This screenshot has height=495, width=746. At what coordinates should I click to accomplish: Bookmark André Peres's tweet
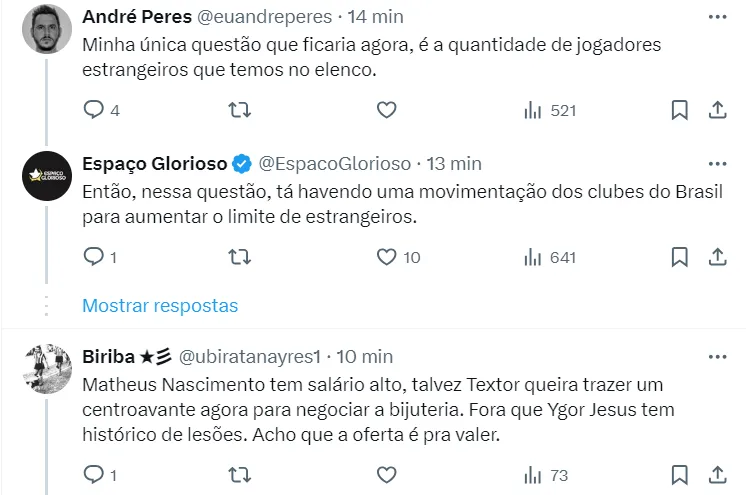click(679, 110)
